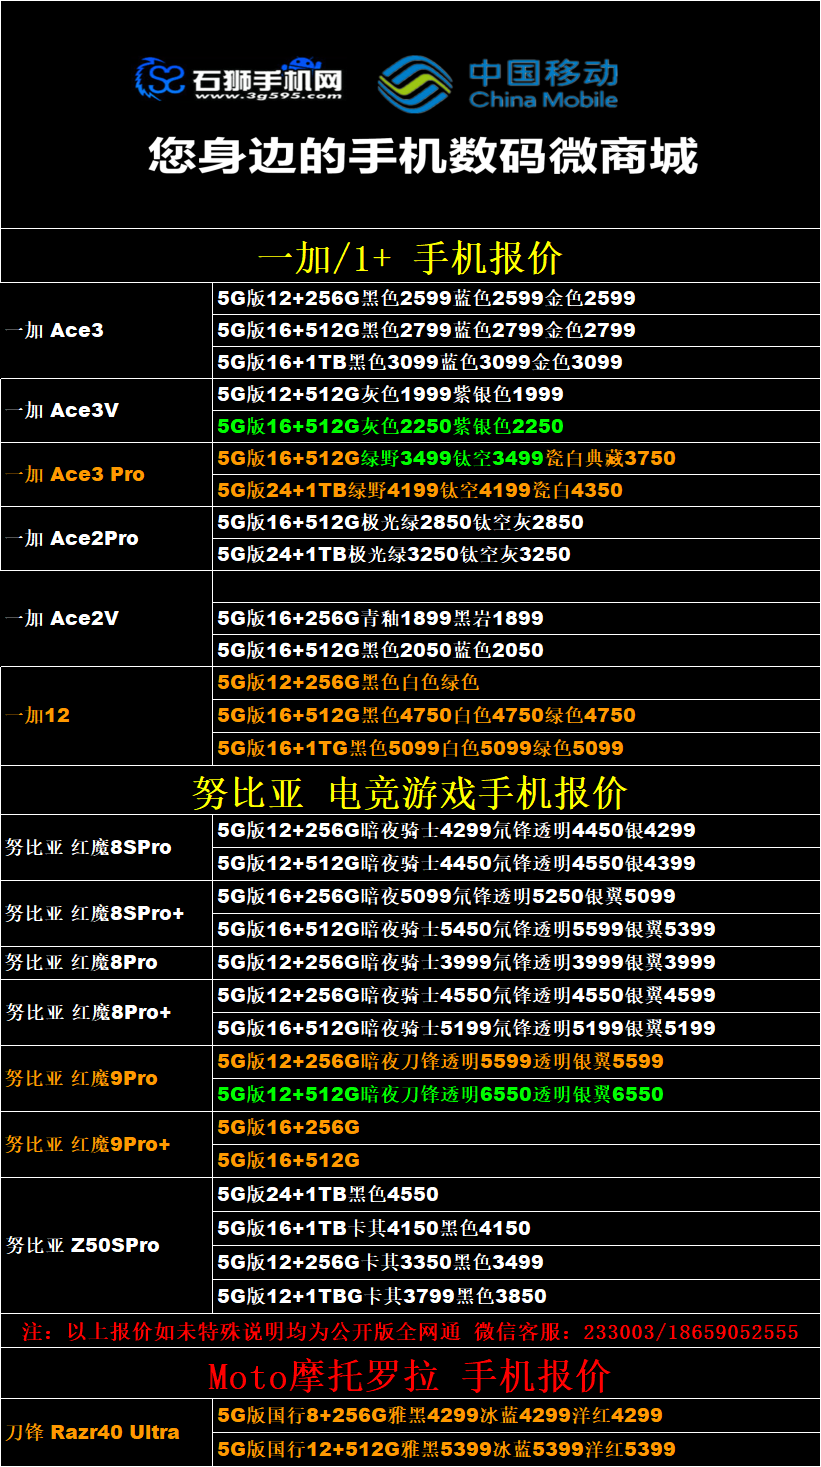Viewport: 821px width, 1467px height.
Task: Select row 5G版国行8+256G雅黑4299冰蓝4299洋红4299
Action: 516,1415
